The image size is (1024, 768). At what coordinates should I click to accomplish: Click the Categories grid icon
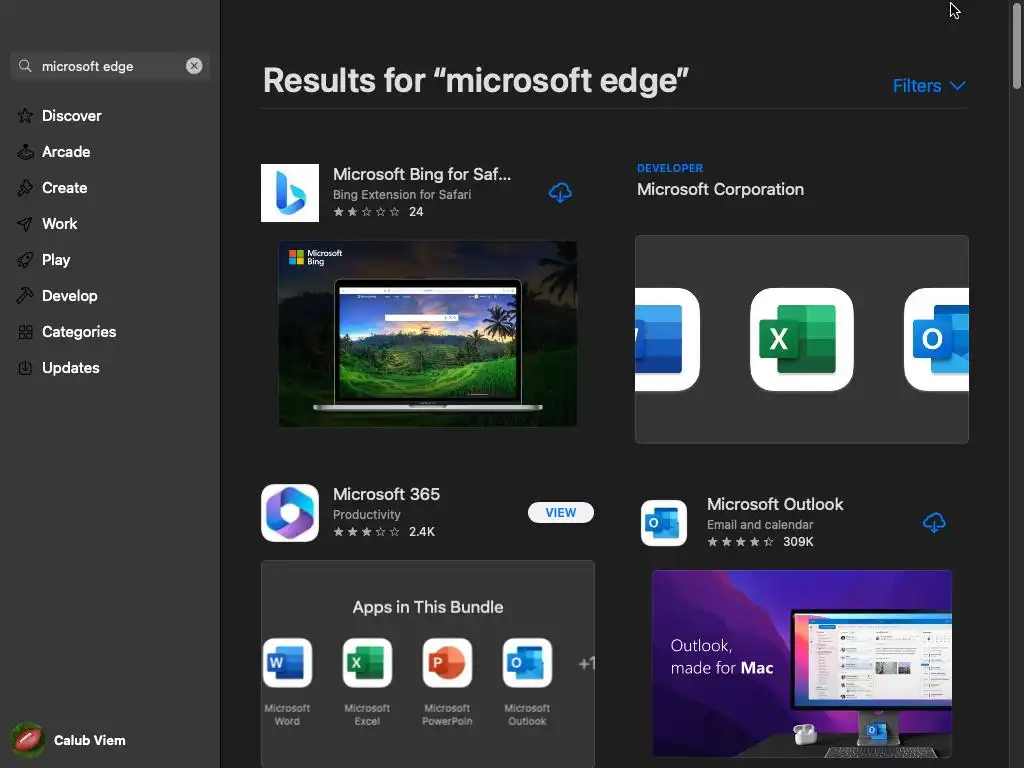tap(25, 332)
